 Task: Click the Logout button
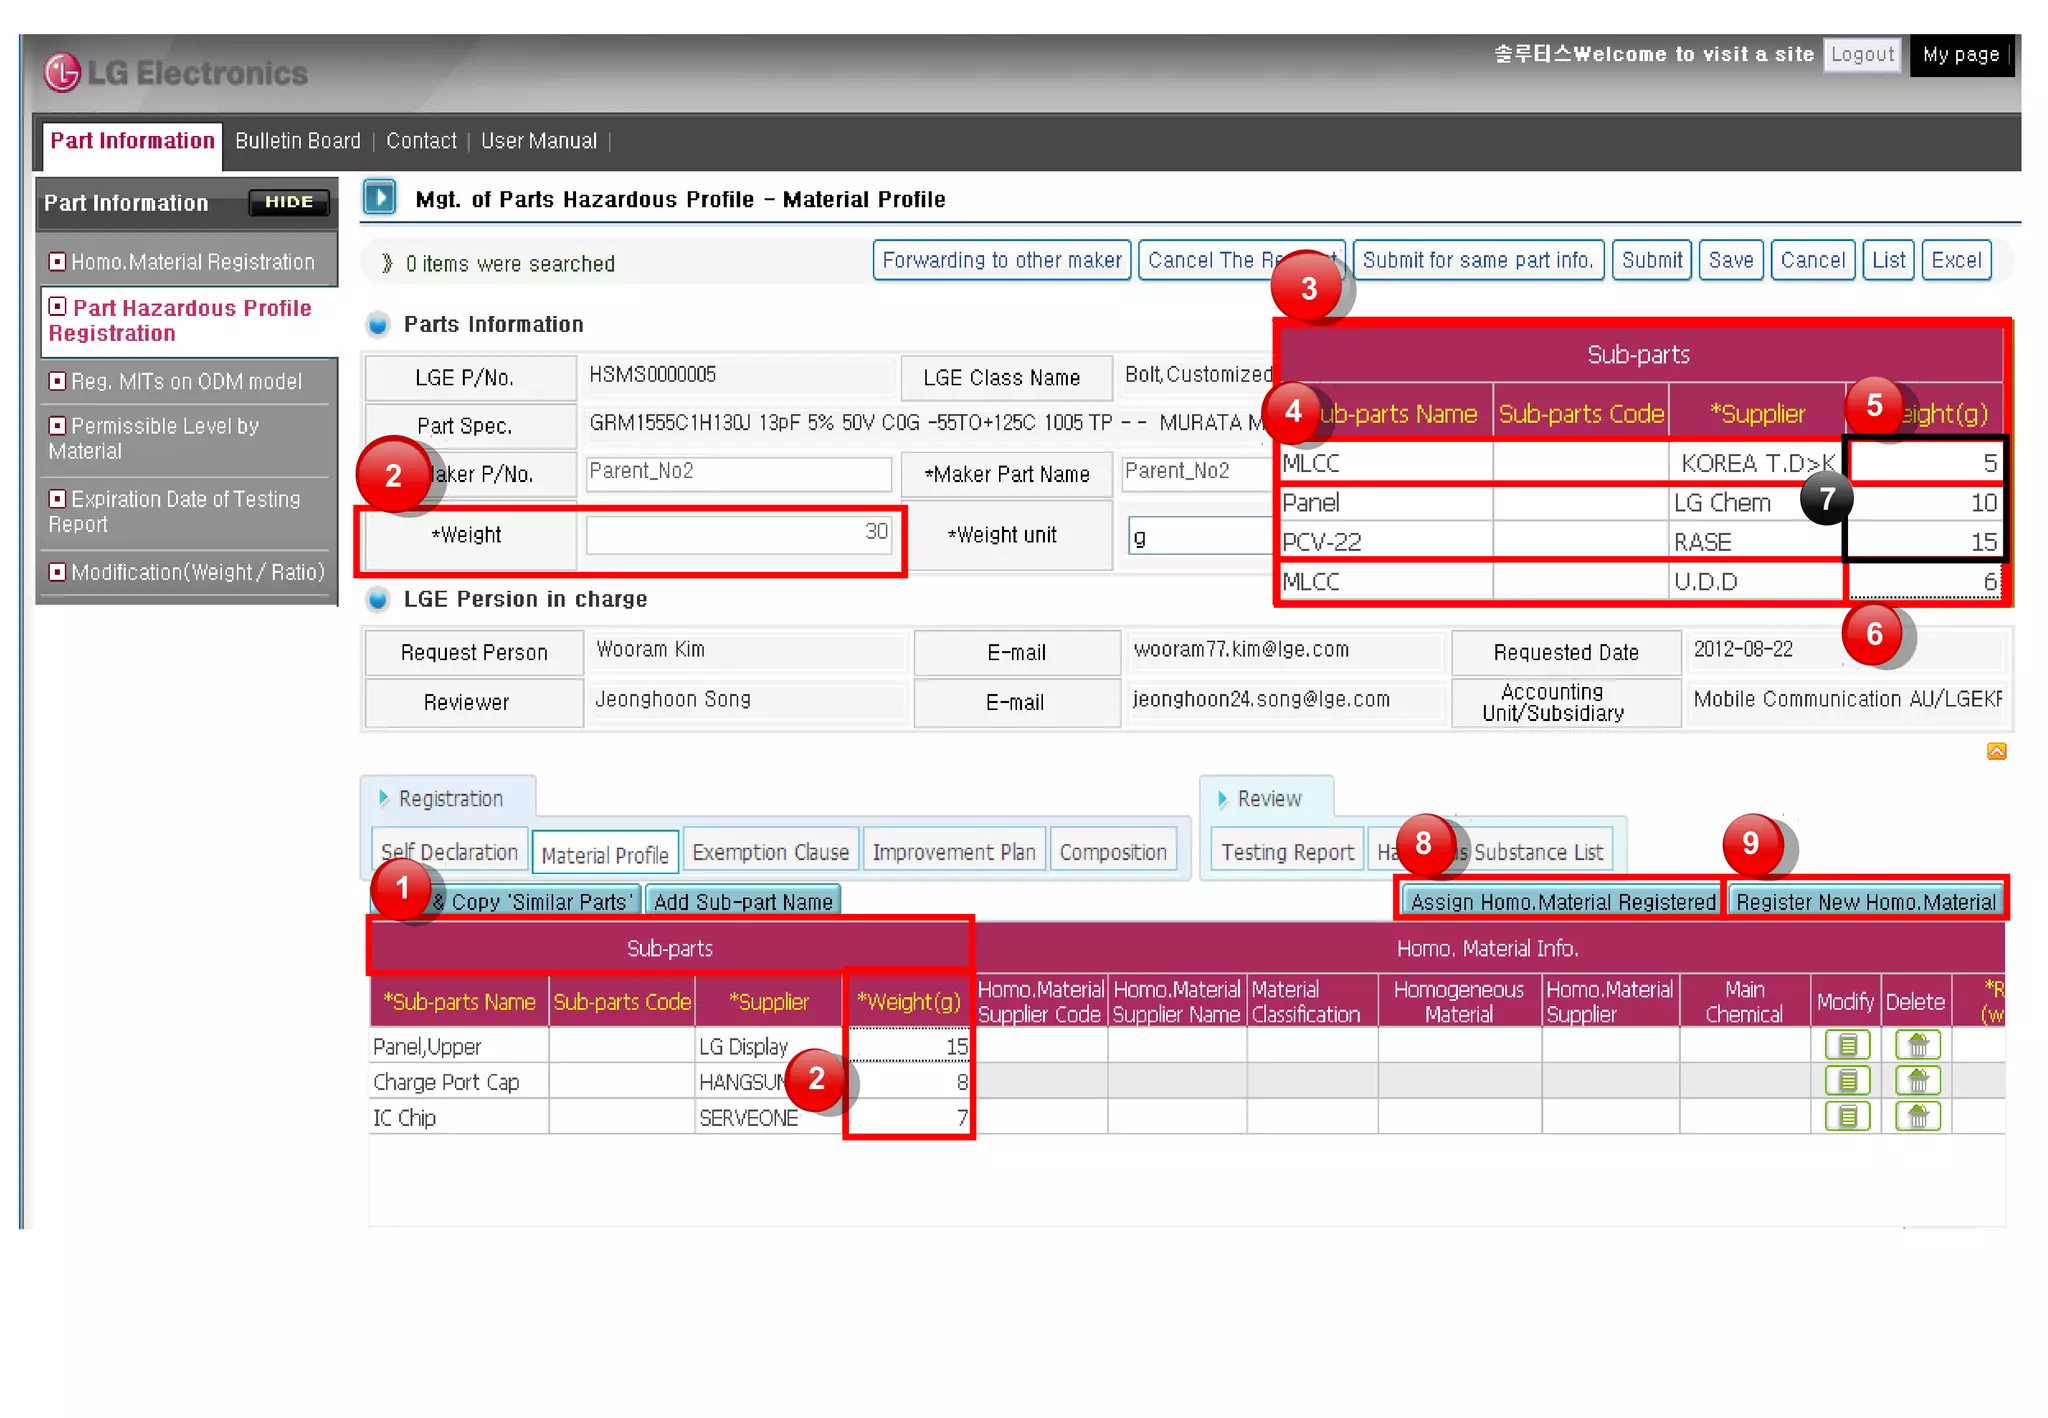click(x=1862, y=54)
